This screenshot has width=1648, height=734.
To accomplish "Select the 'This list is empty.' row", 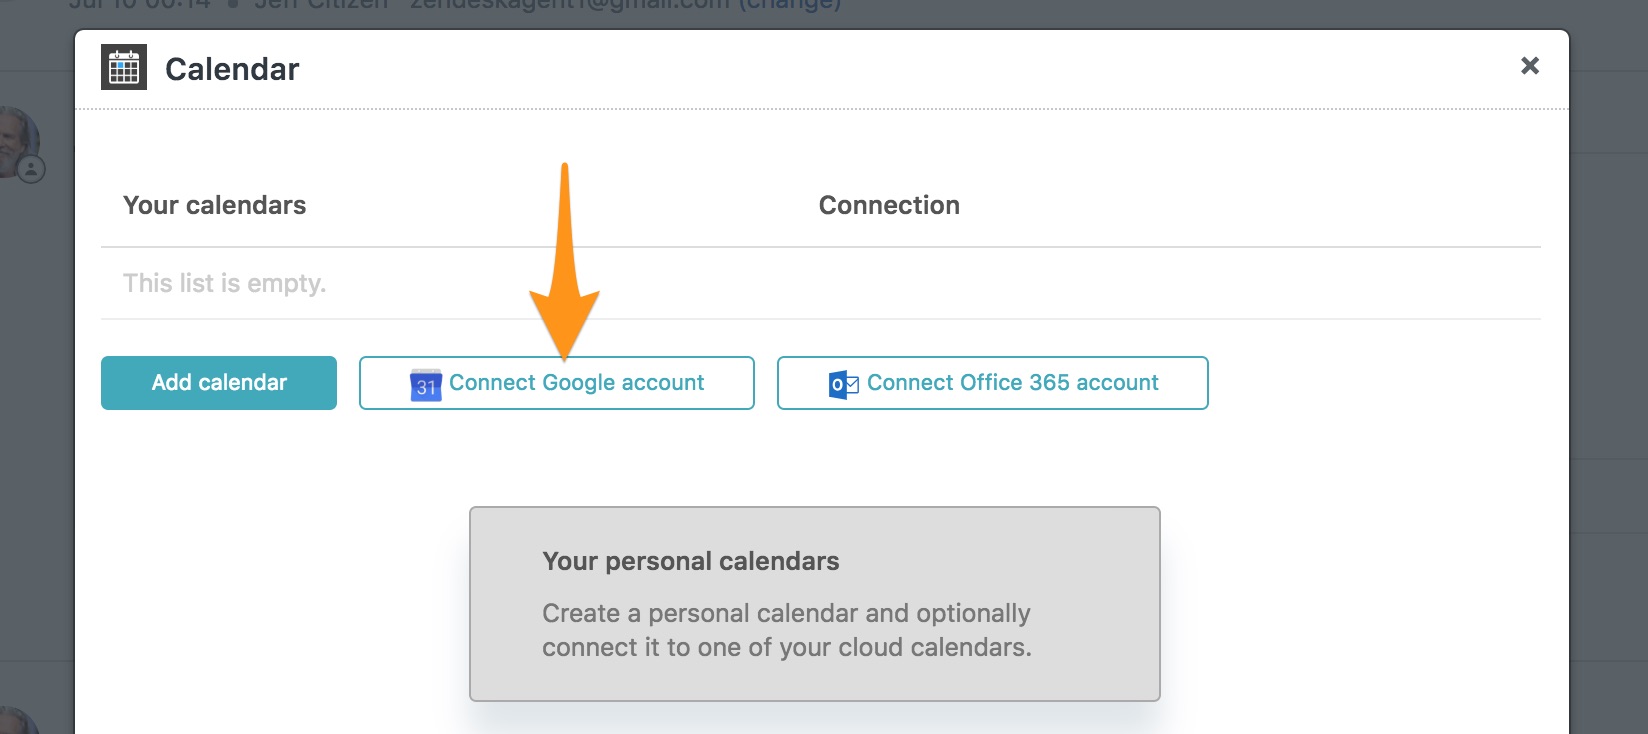I will [x=820, y=283].
